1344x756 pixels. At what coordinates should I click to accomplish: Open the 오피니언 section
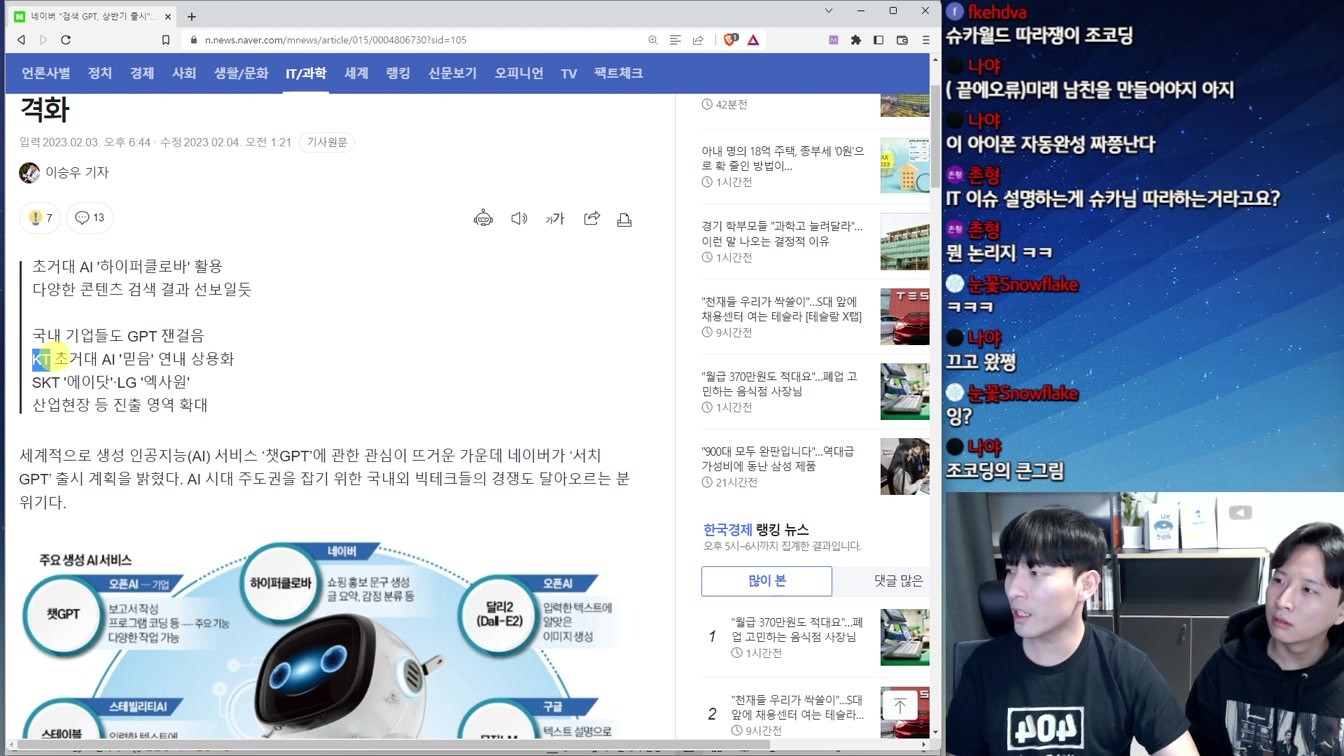(519, 73)
